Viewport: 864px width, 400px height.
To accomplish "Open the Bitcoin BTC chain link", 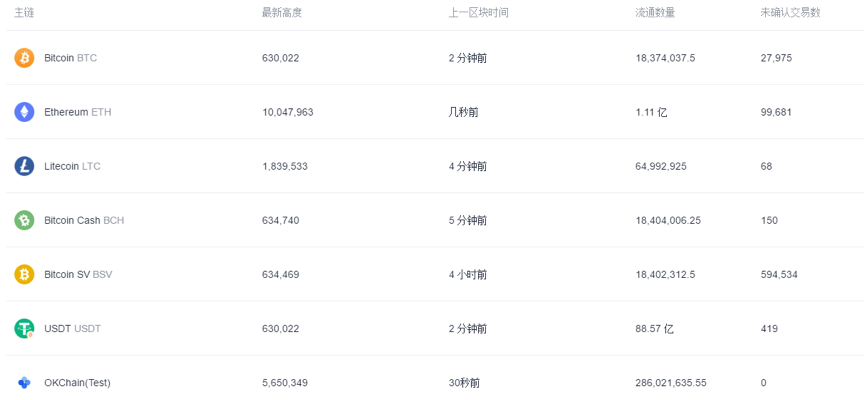I will click(x=70, y=58).
